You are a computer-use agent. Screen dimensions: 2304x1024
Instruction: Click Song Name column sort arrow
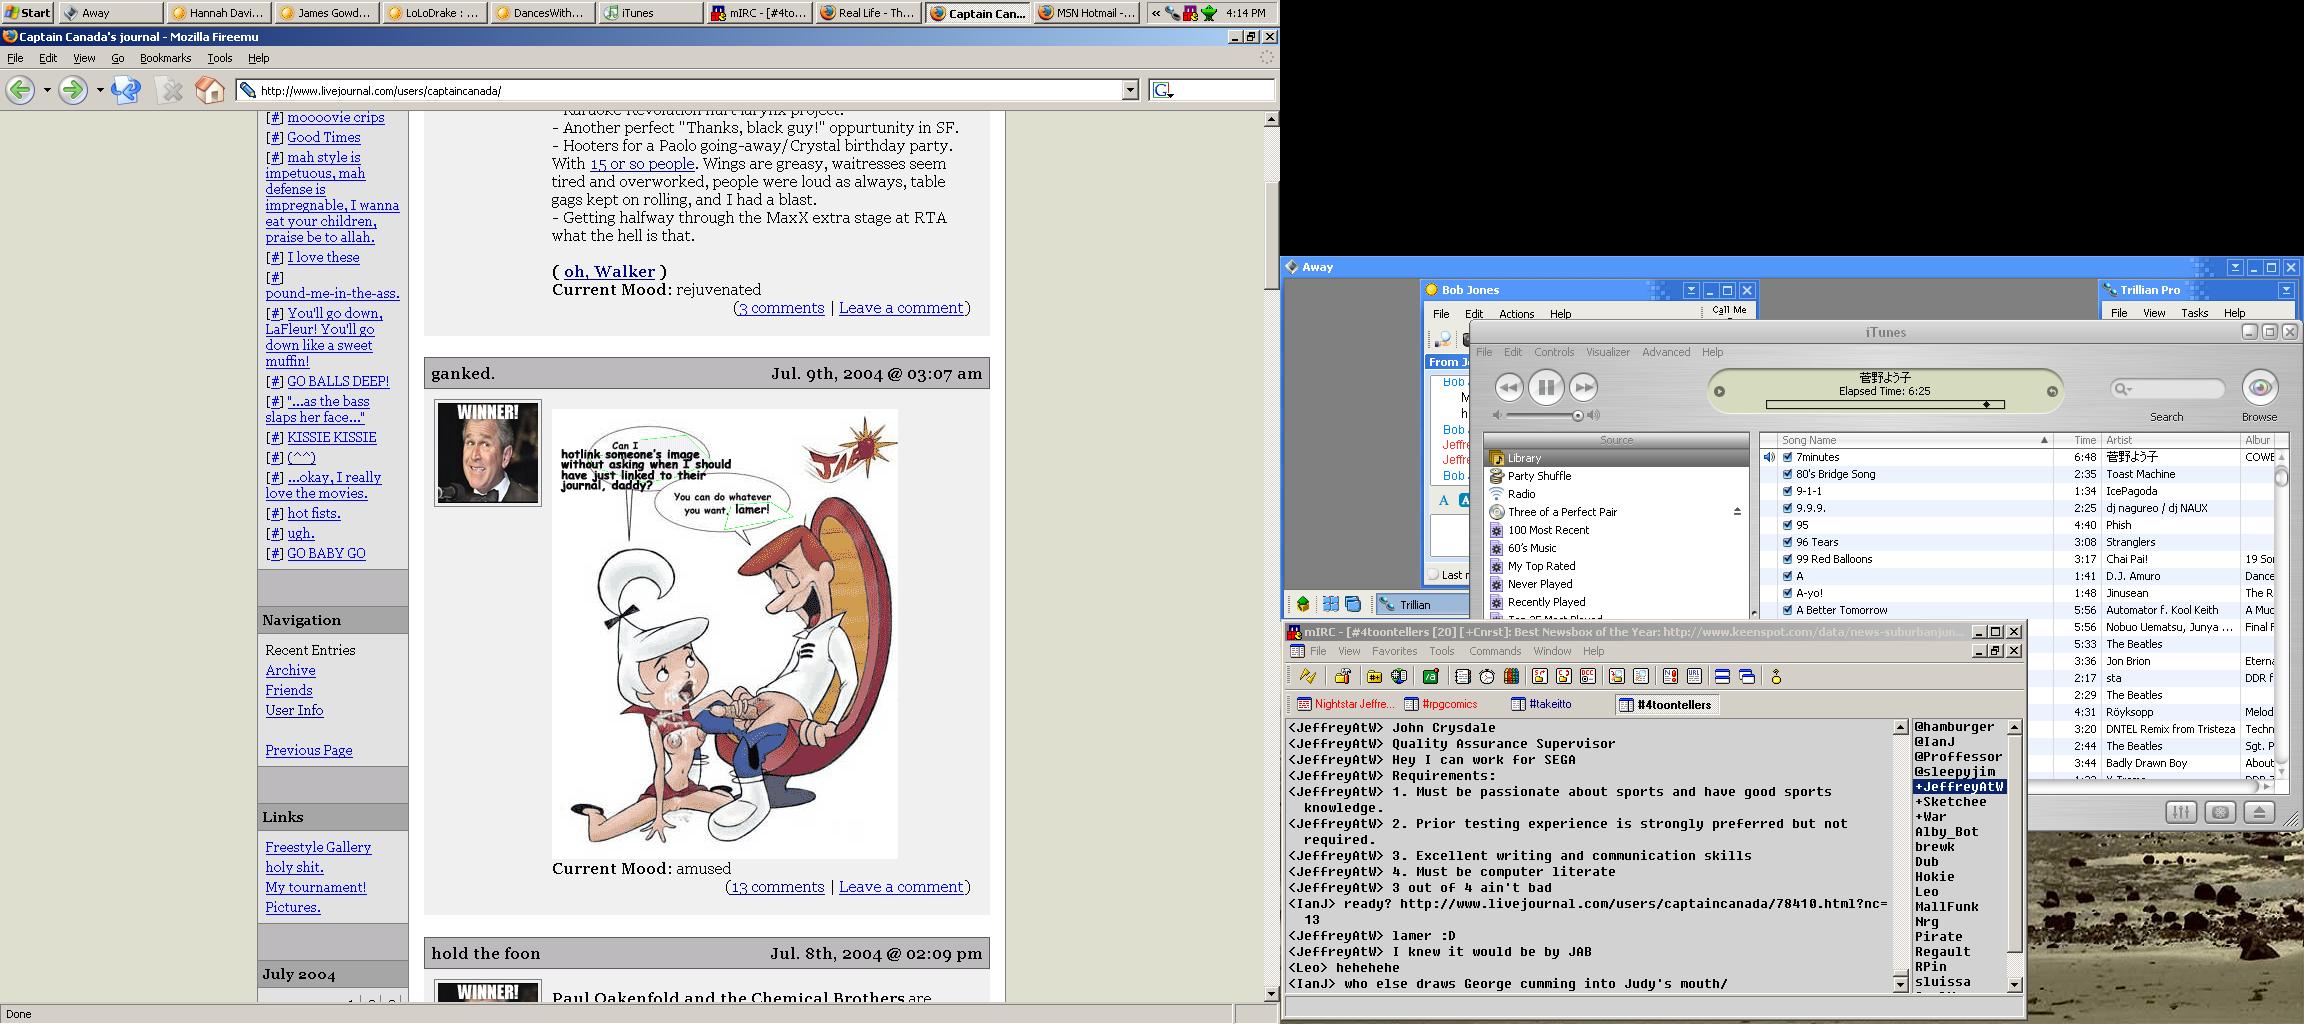(2044, 440)
